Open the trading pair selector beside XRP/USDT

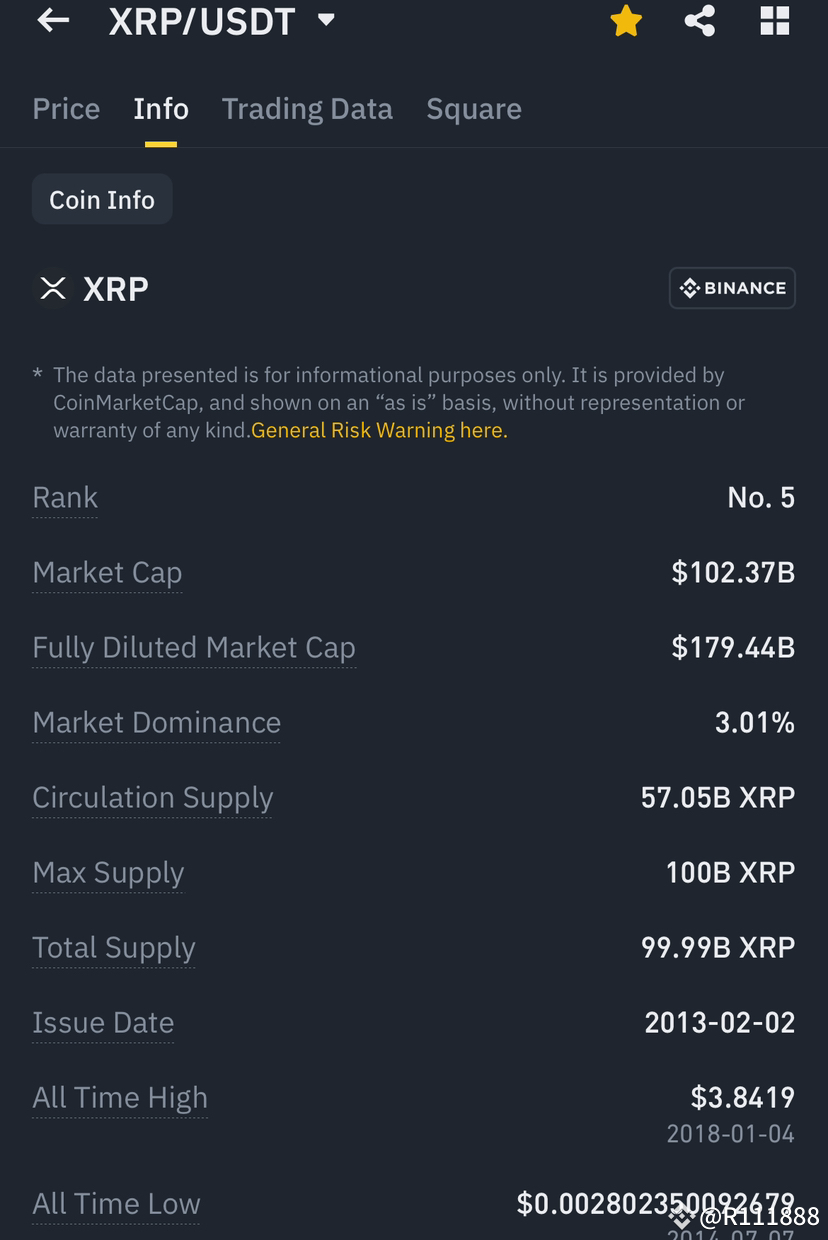click(325, 19)
